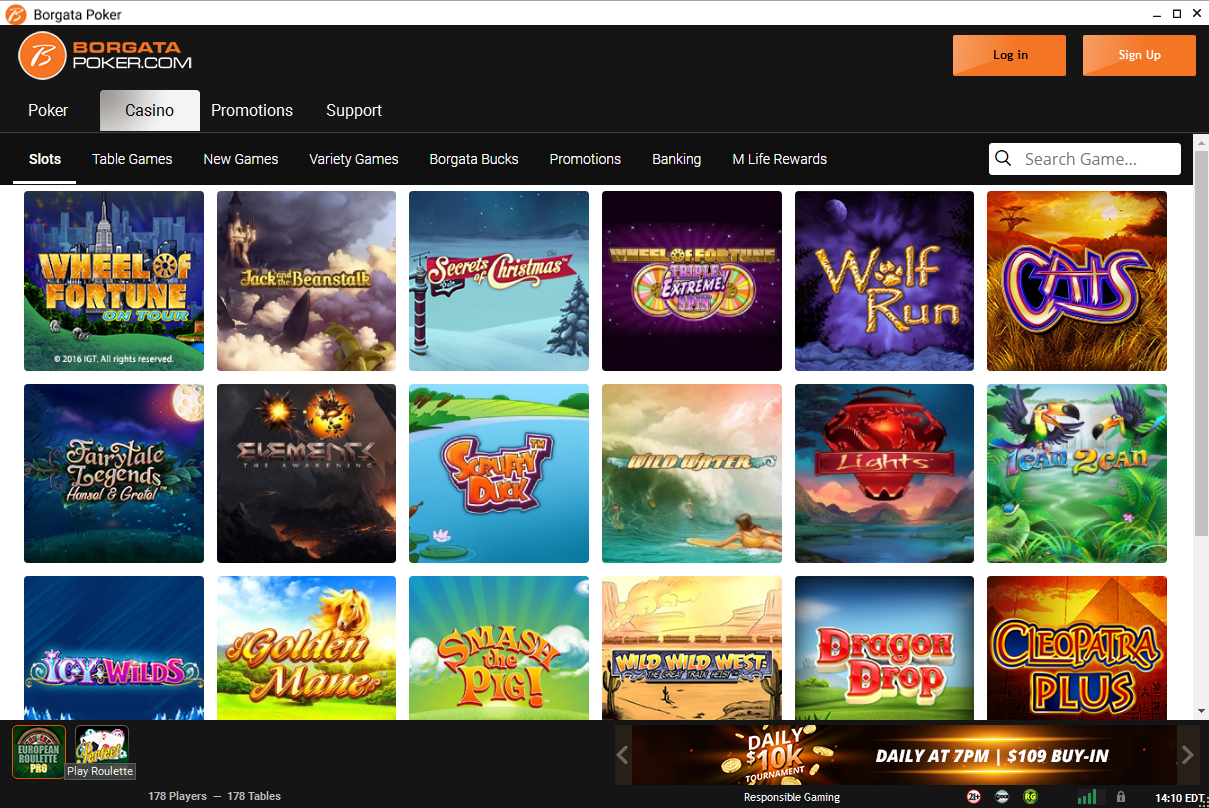Open the Poker tab

click(48, 110)
